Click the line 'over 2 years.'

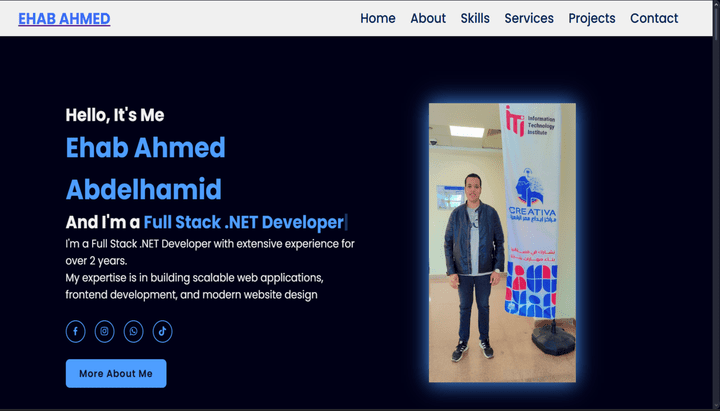click(96, 261)
